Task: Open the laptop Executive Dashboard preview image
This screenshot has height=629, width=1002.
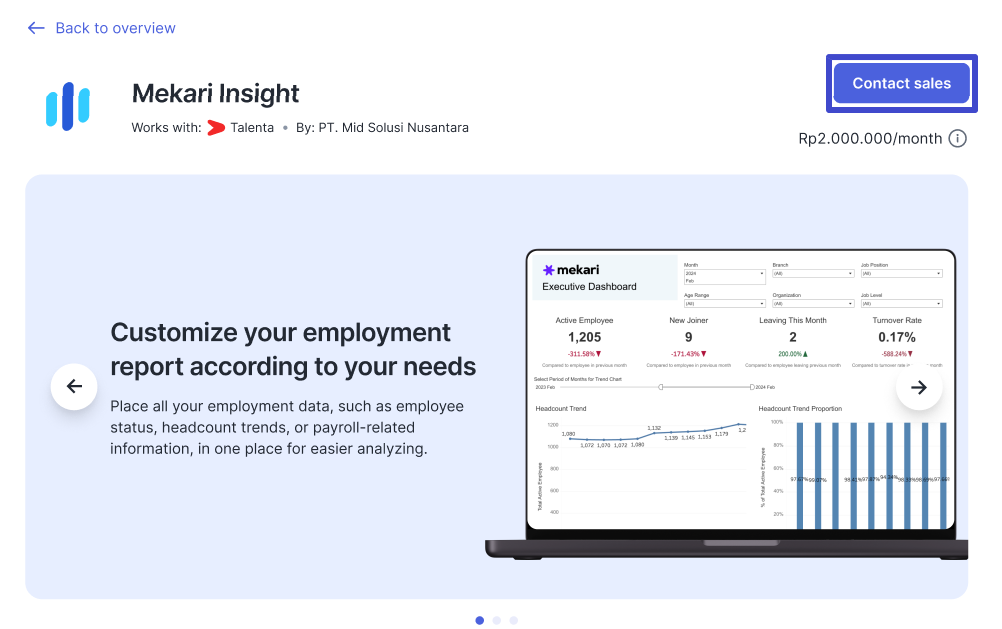Action: [x=727, y=404]
